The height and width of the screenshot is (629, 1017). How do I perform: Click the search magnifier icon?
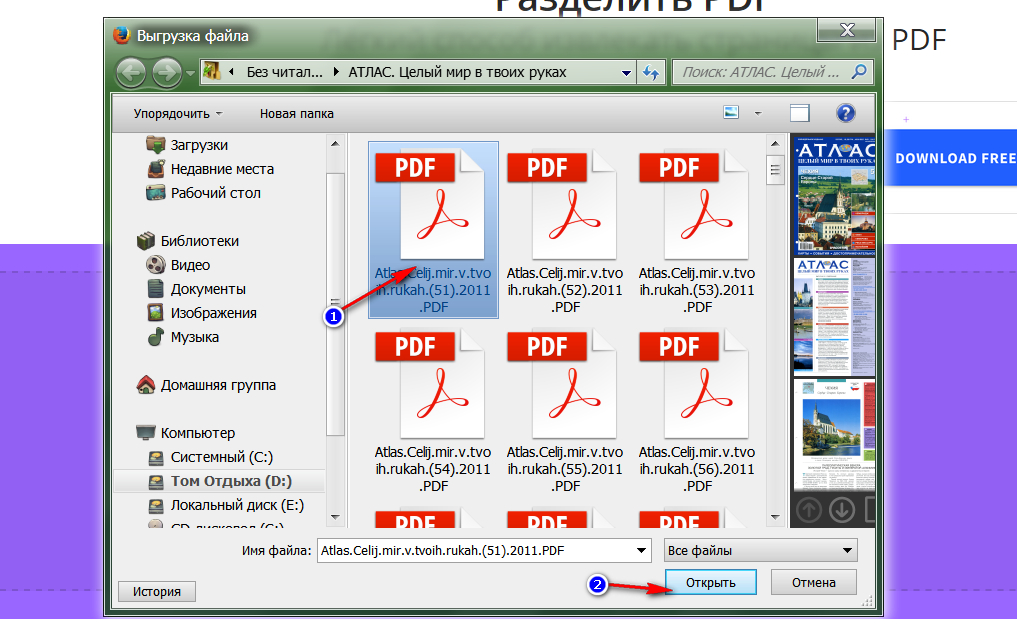click(859, 71)
